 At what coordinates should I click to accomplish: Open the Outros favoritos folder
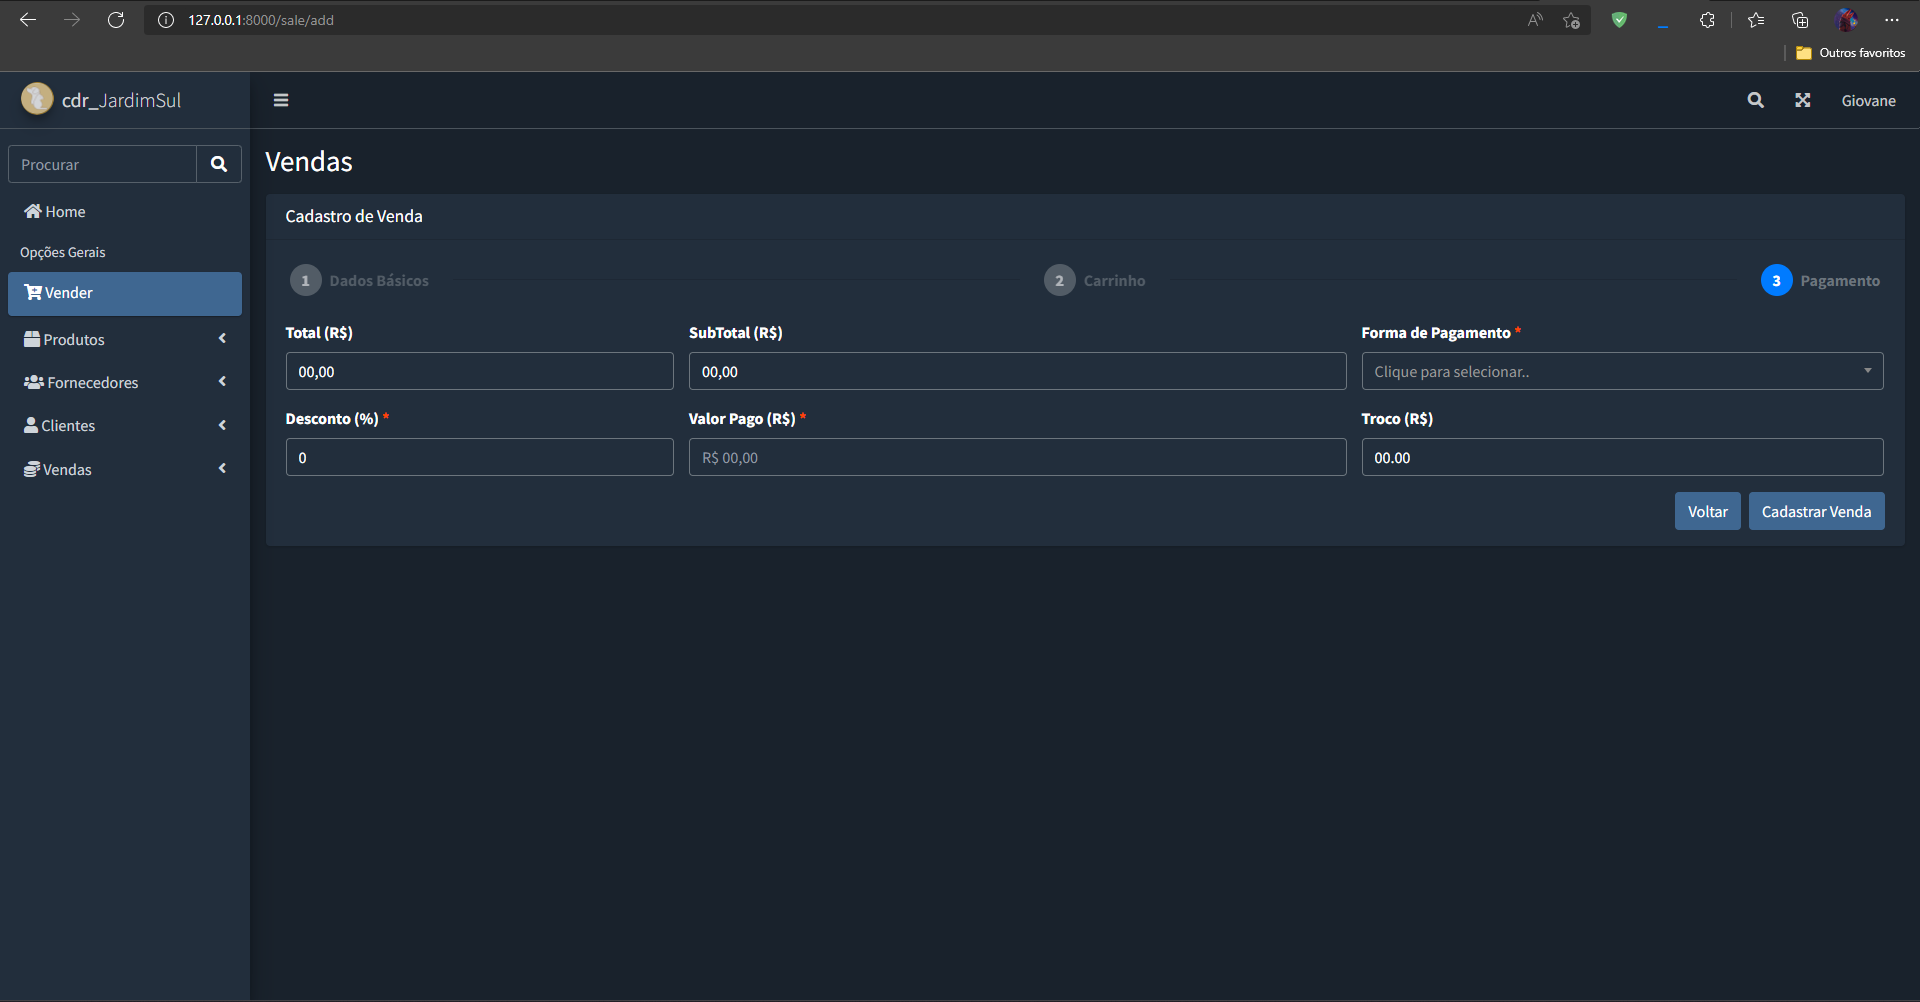(1851, 53)
